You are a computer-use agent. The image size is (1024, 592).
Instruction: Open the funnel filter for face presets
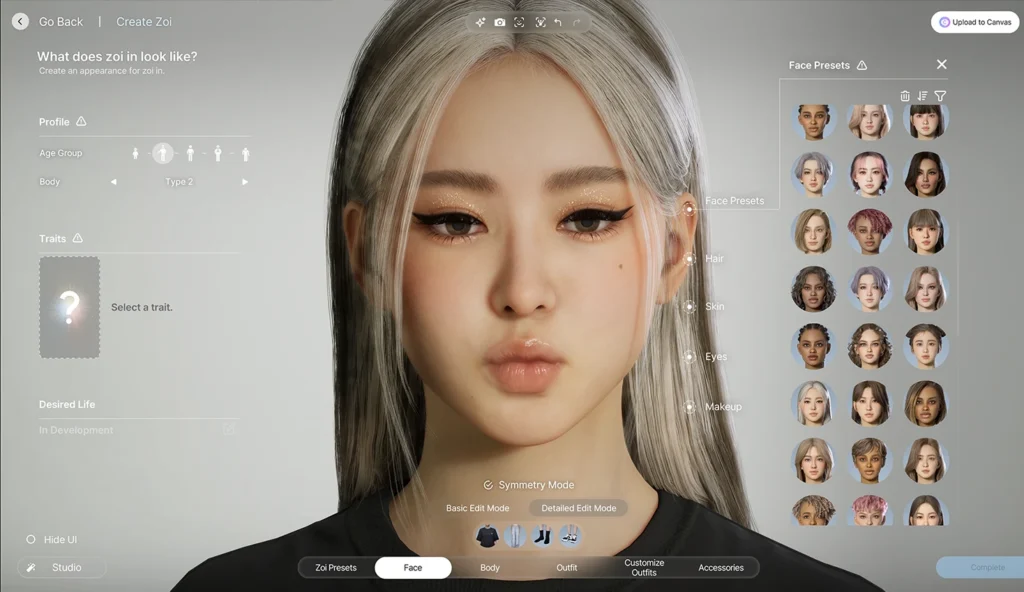(x=940, y=96)
